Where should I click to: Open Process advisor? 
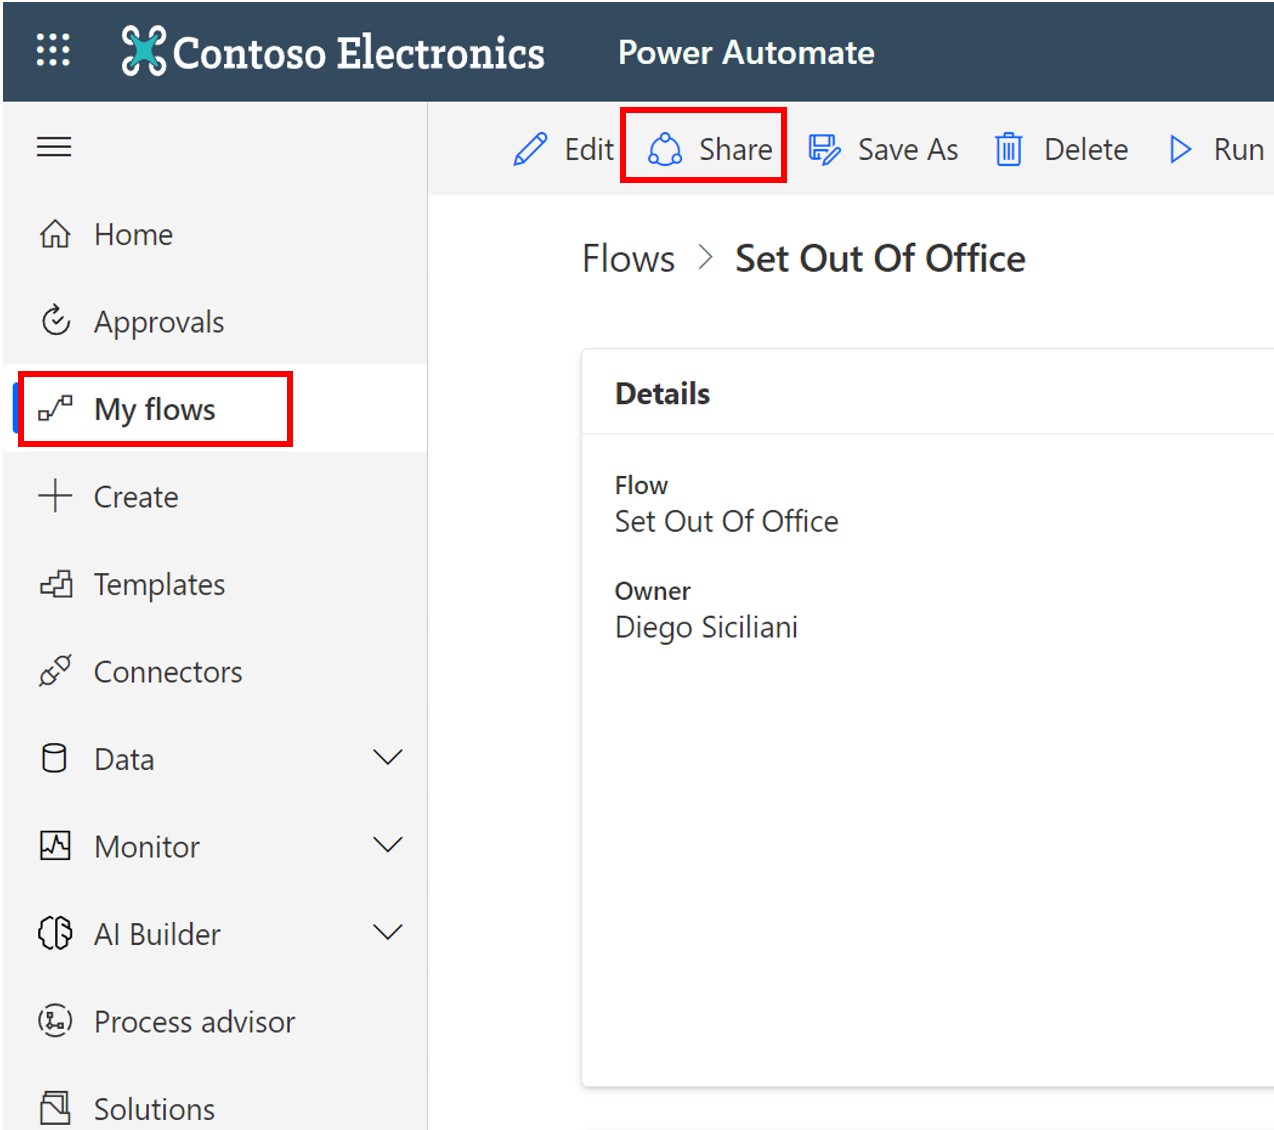194,1021
